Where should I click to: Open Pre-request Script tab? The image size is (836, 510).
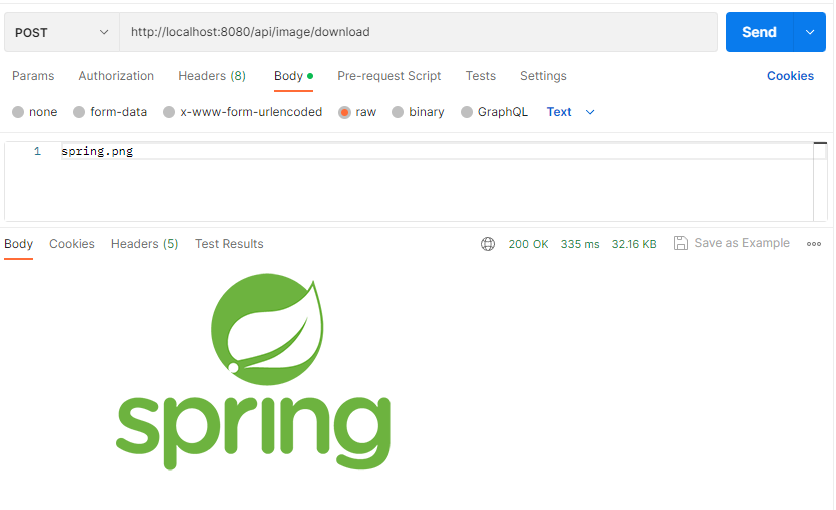(389, 76)
